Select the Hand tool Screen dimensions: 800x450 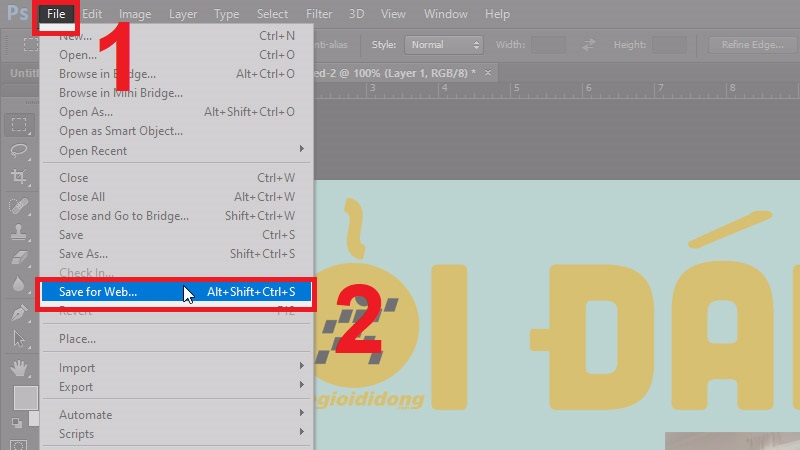(x=19, y=367)
